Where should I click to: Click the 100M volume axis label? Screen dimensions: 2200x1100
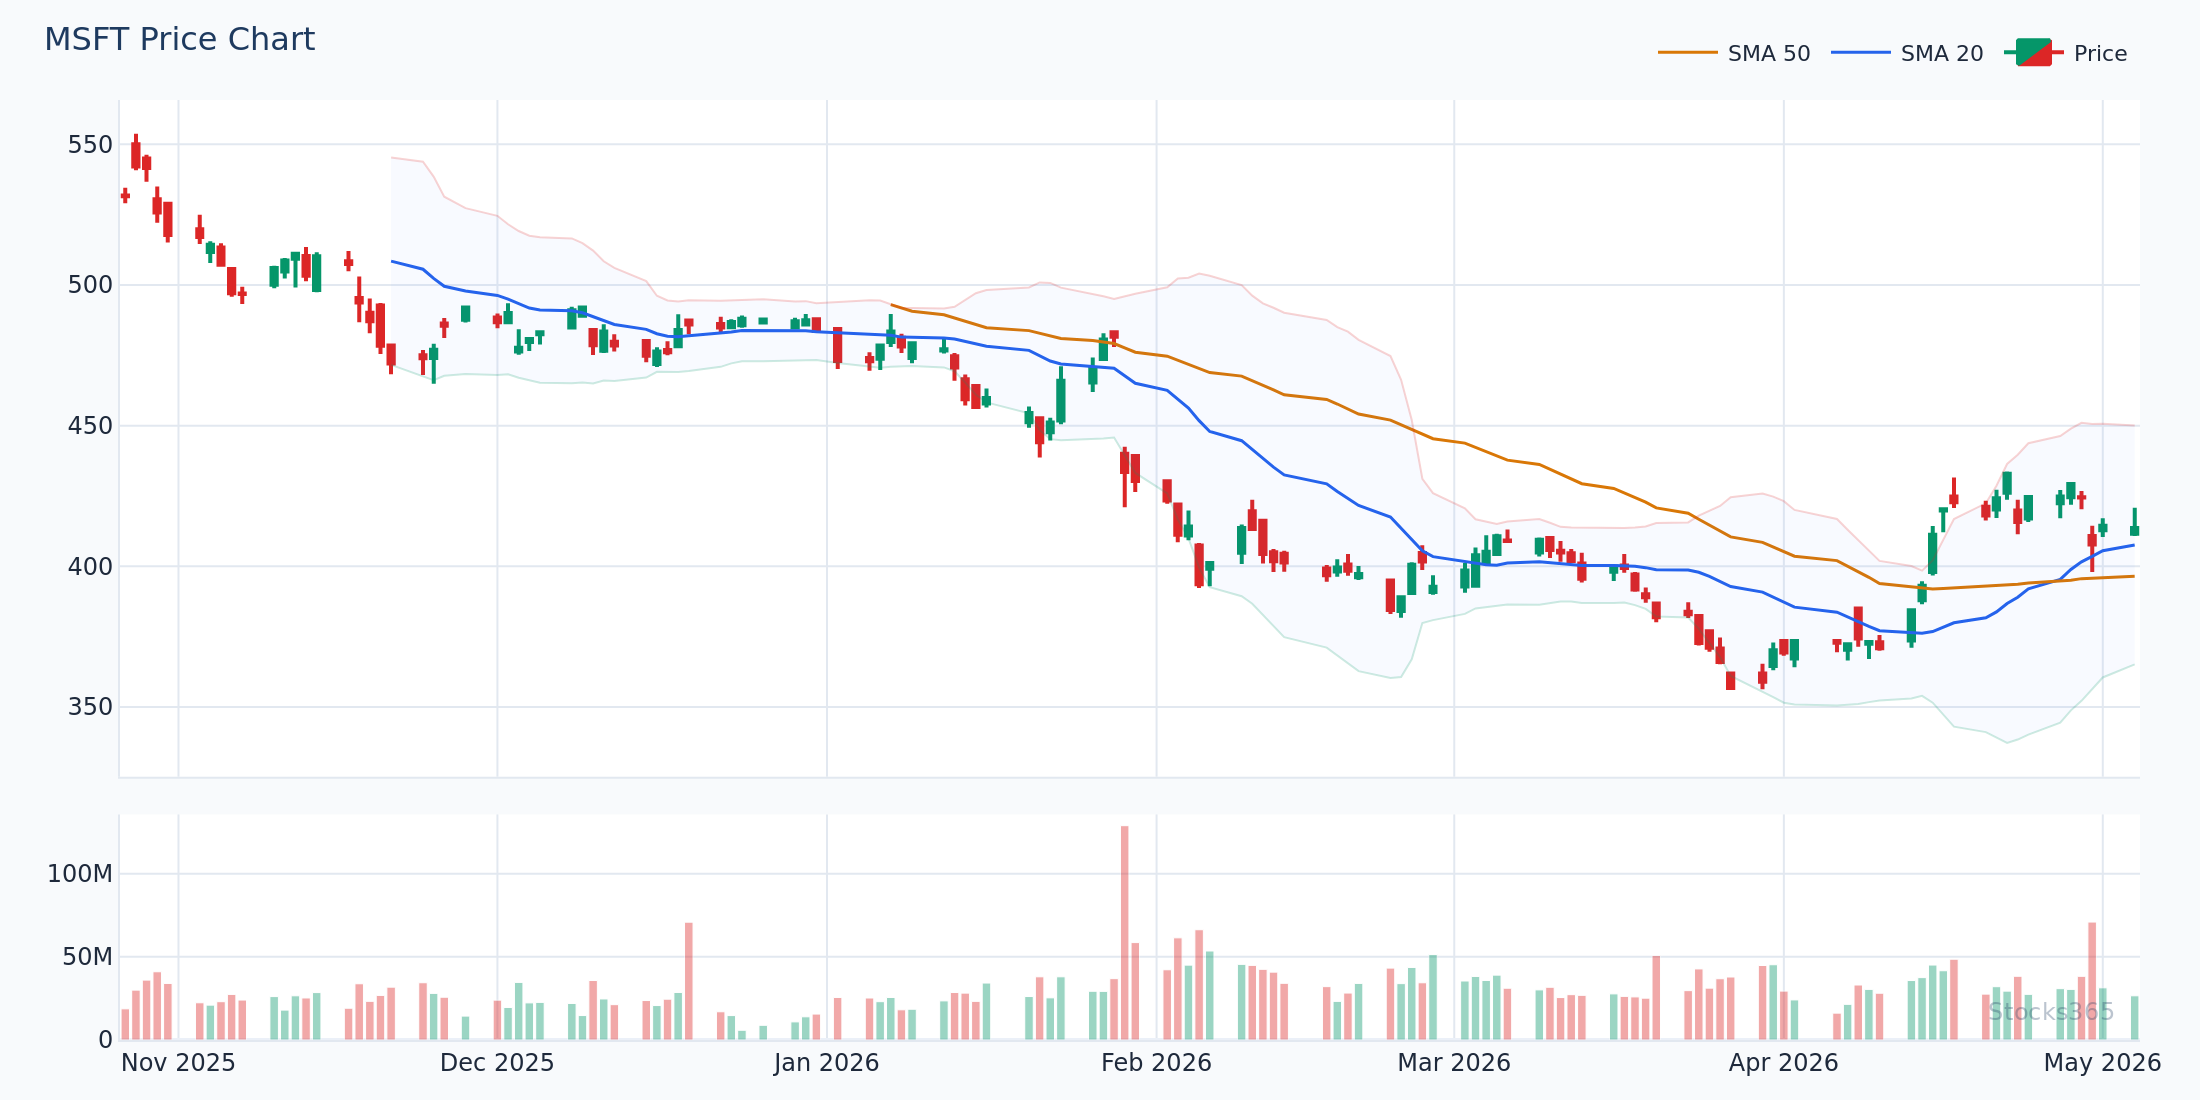[80, 874]
